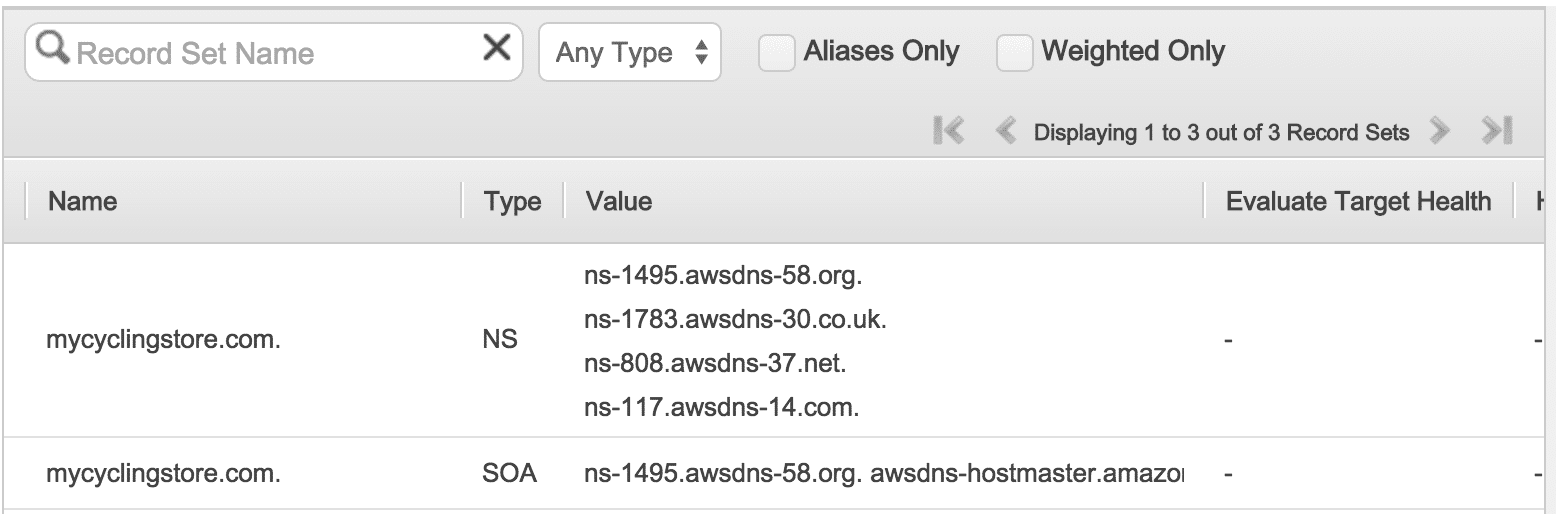
Task: Enable the Weighted Only checkbox
Action: click(x=1014, y=53)
